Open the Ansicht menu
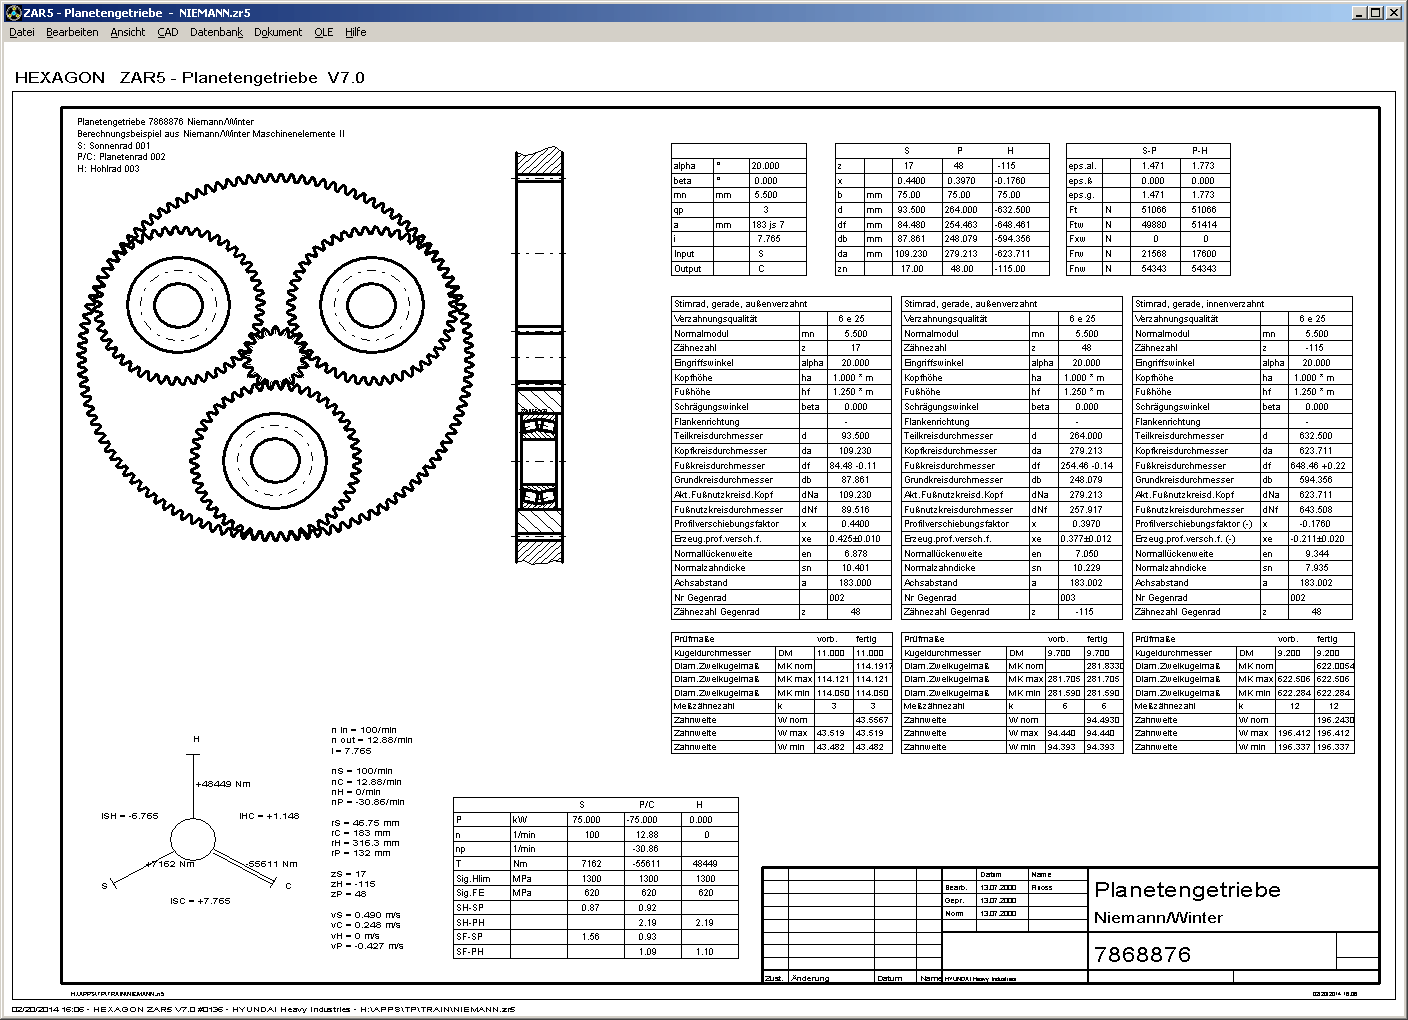 tap(128, 32)
